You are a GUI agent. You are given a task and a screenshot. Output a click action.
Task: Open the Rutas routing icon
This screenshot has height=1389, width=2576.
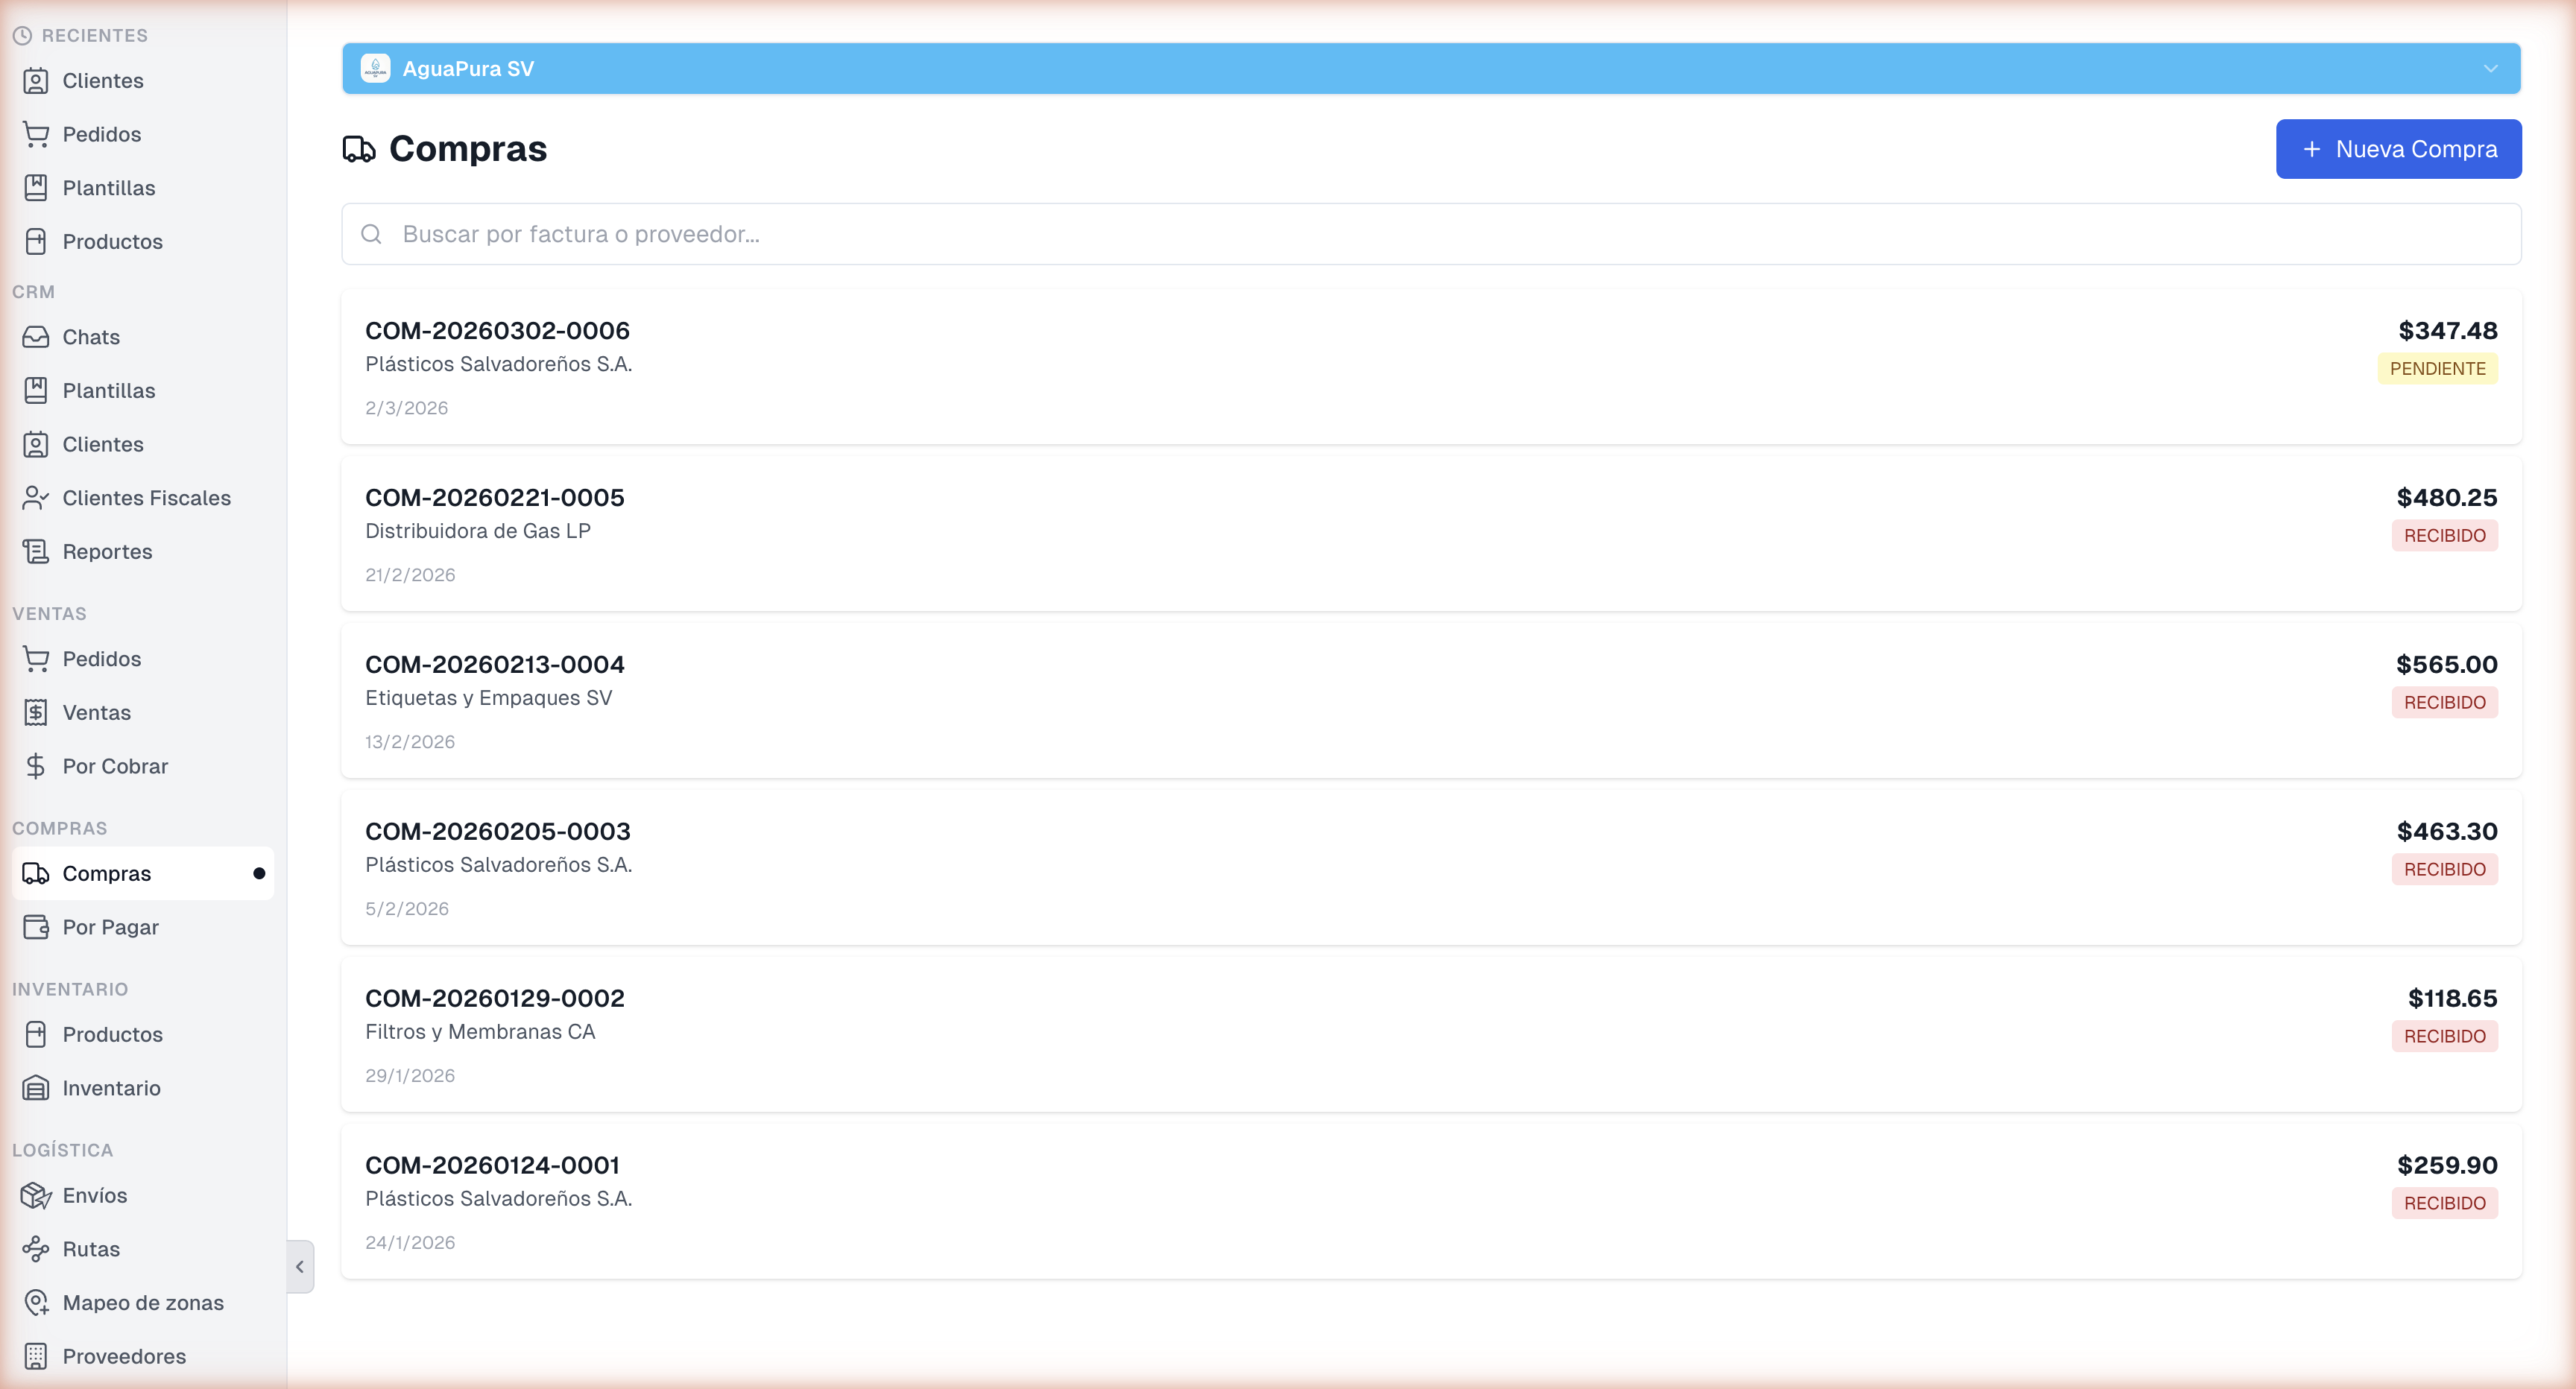pos(36,1249)
